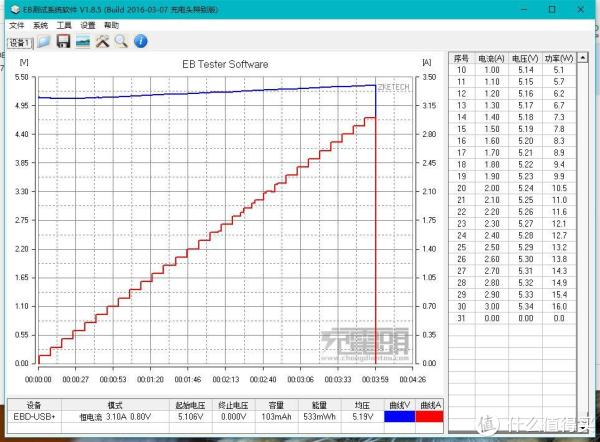Click the 设备1 device button
The image size is (600, 442).
pyautogui.click(x=20, y=43)
